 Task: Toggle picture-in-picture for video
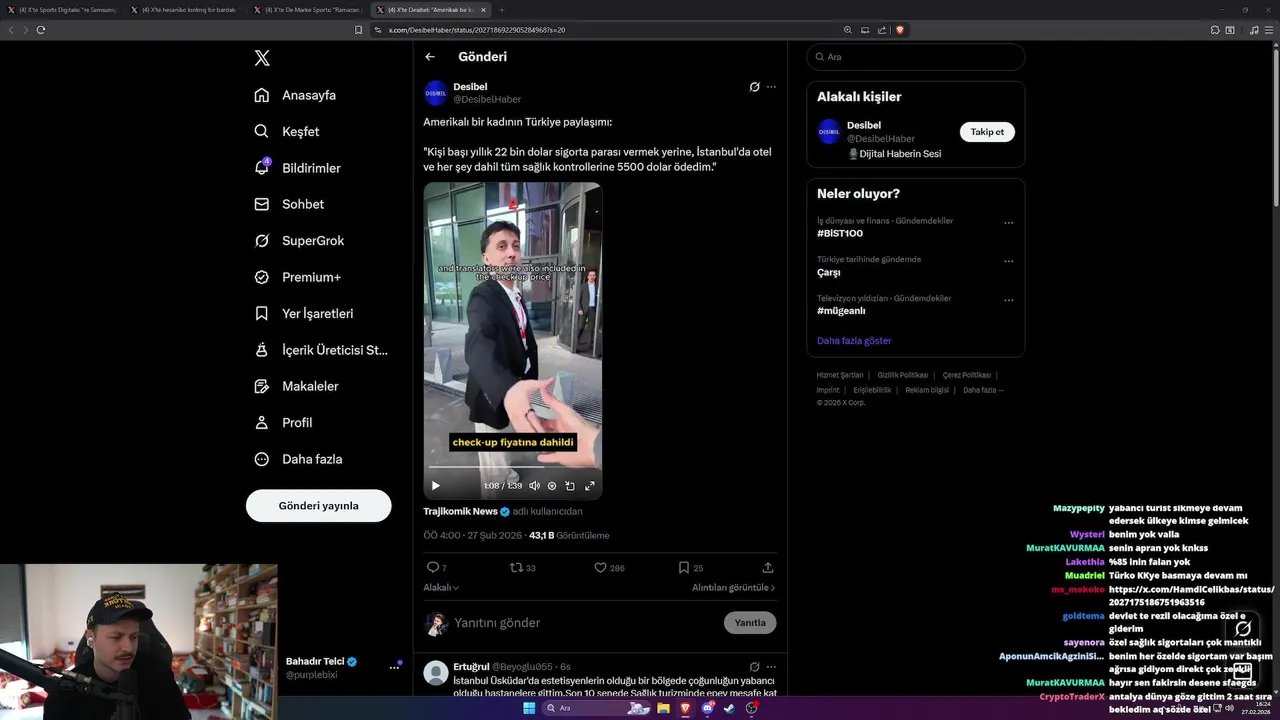pyautogui.click(x=570, y=485)
